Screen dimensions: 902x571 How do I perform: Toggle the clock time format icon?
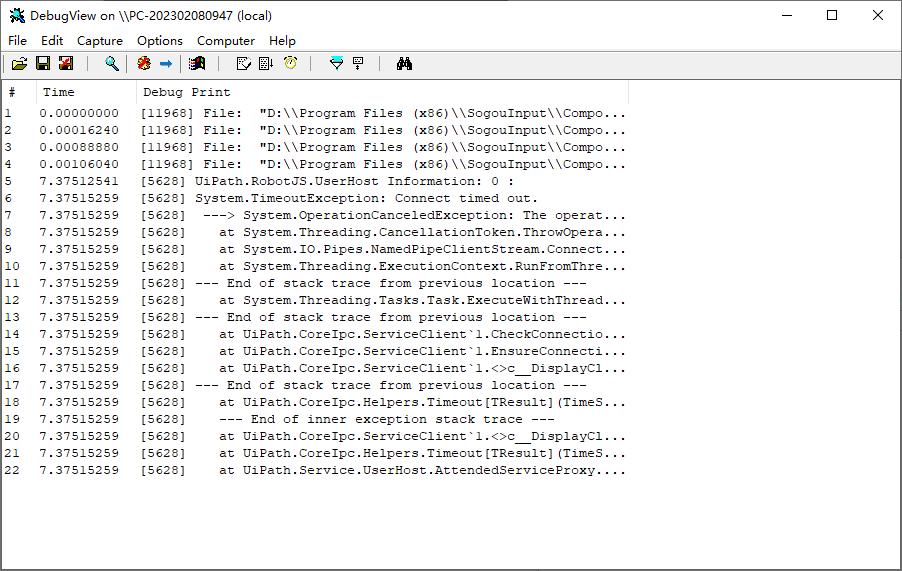pos(291,64)
